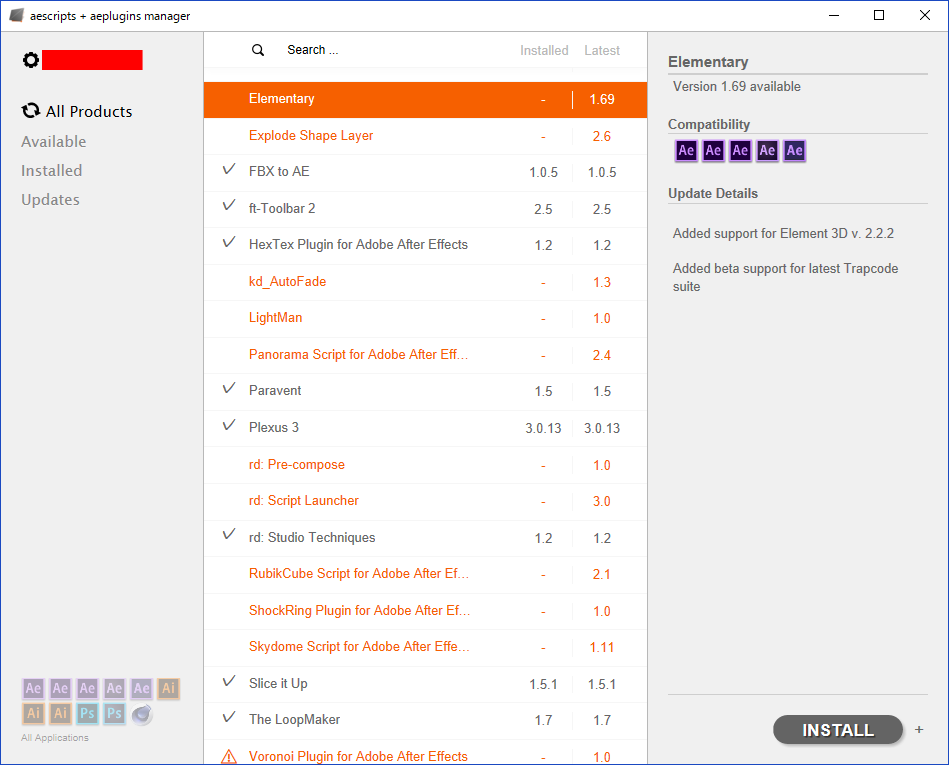Viewport: 949px width, 765px height.
Task: Open settings with the gear icon
Action: click(x=31, y=60)
